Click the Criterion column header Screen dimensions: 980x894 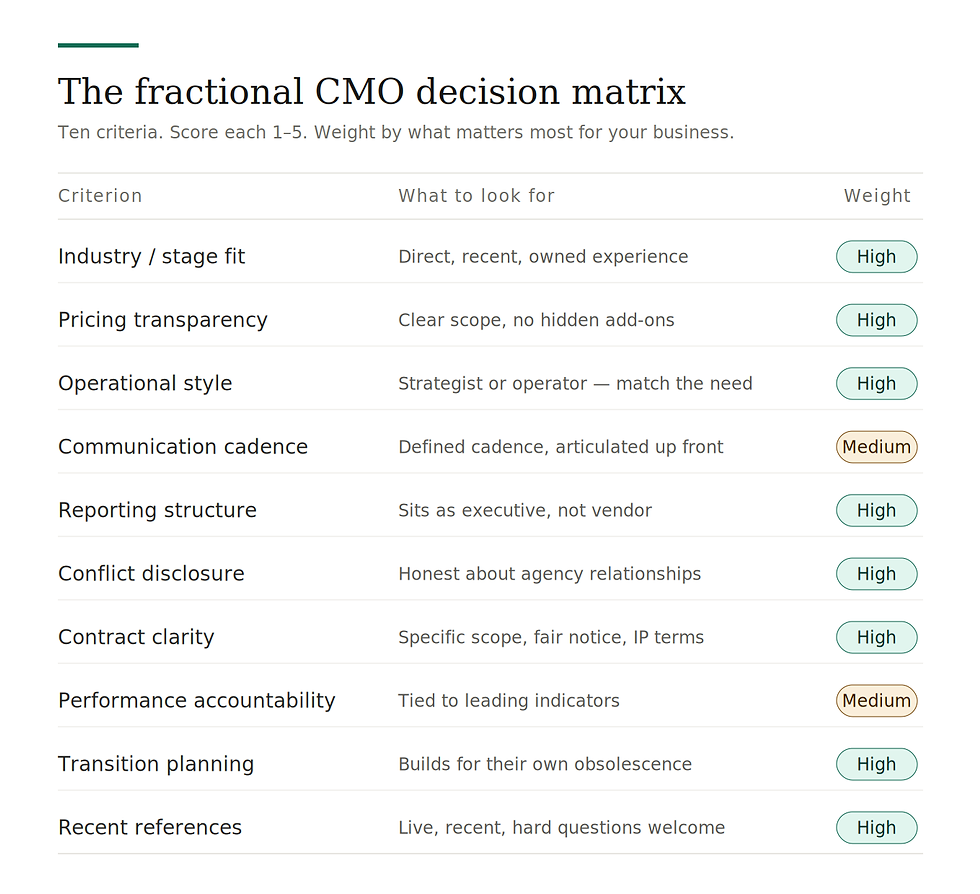click(x=100, y=196)
